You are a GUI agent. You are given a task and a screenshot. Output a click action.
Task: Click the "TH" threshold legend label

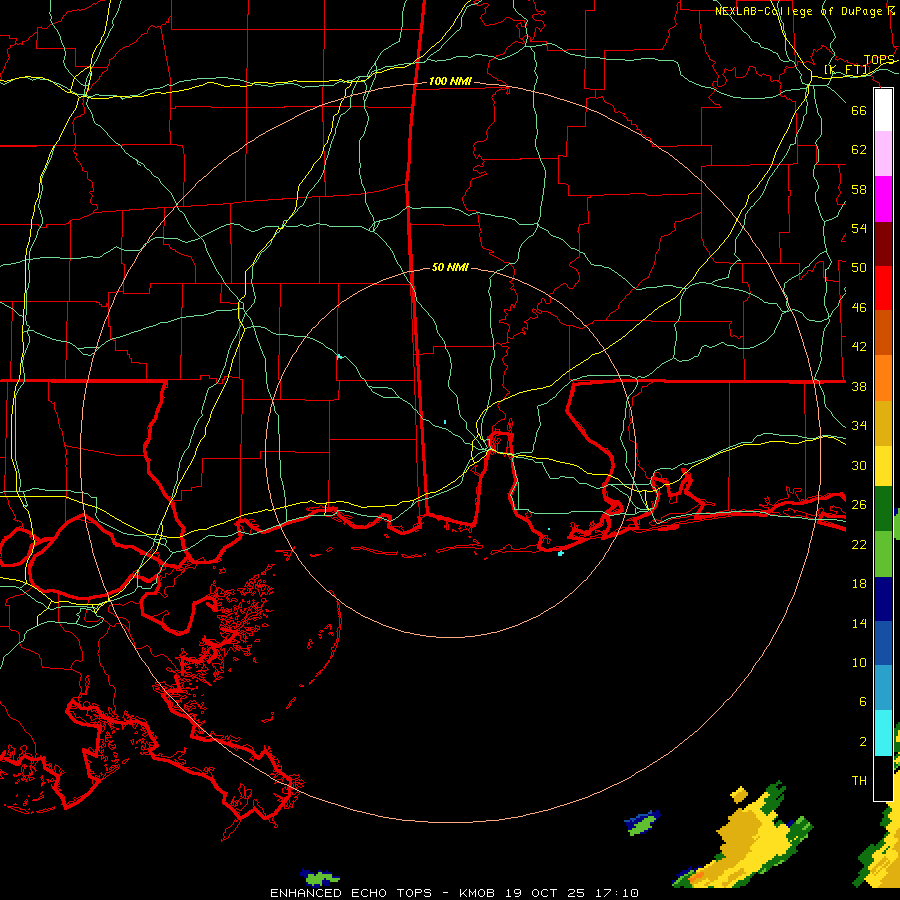click(x=859, y=780)
